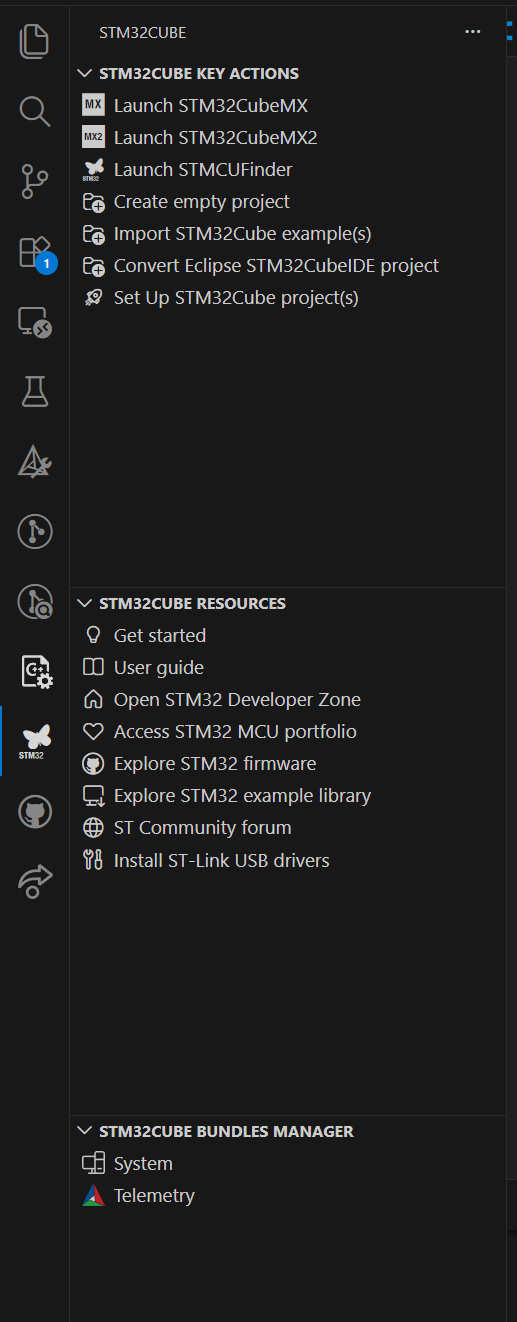Collapse the STM32CUBE KEY ACTIONS section
Screen dimensions: 517x1322
point(84,73)
